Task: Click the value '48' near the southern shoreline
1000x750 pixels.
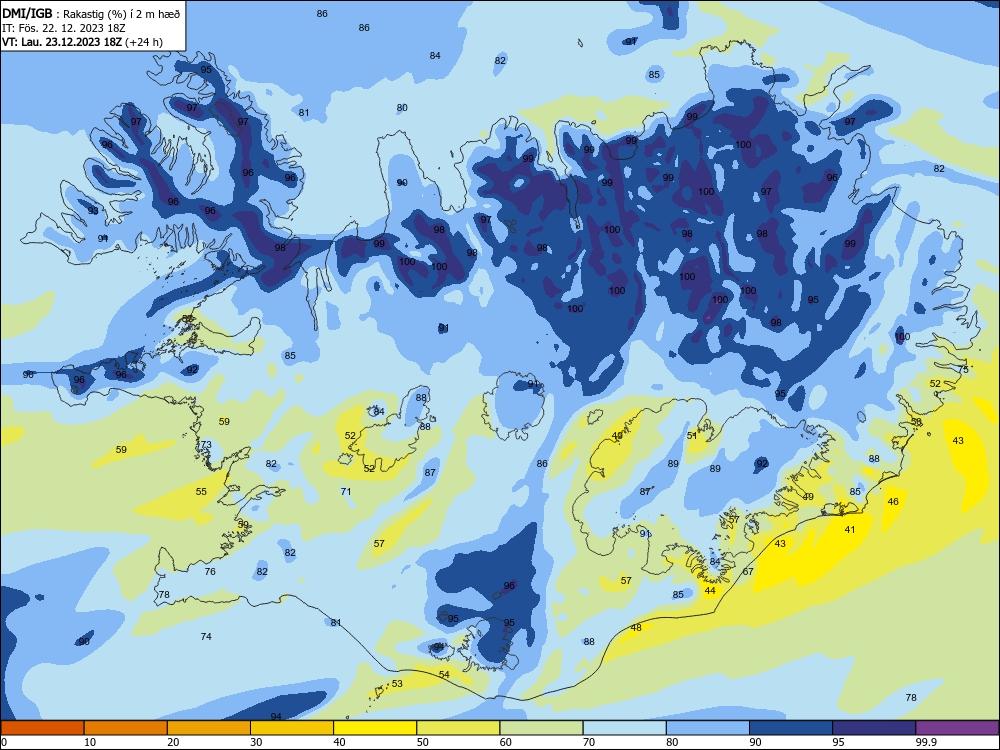Action: click(636, 628)
